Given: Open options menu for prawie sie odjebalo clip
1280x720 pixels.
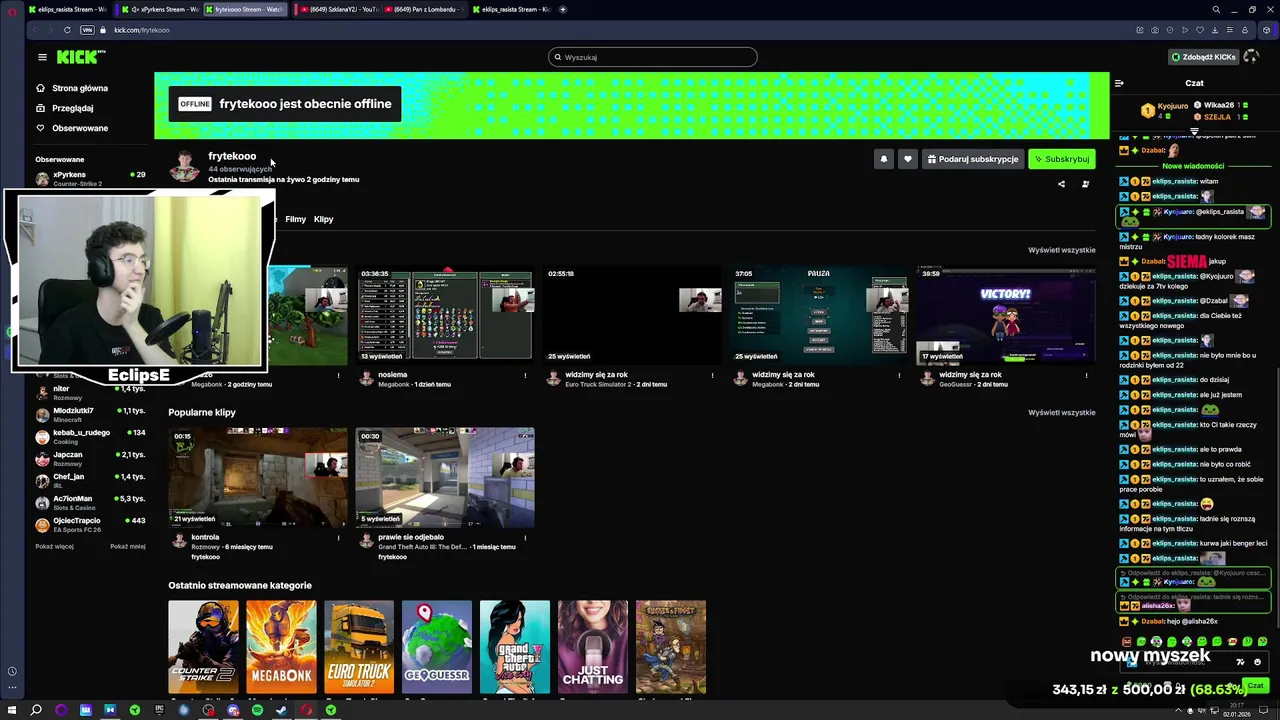Looking at the screenshot, I should pos(525,538).
